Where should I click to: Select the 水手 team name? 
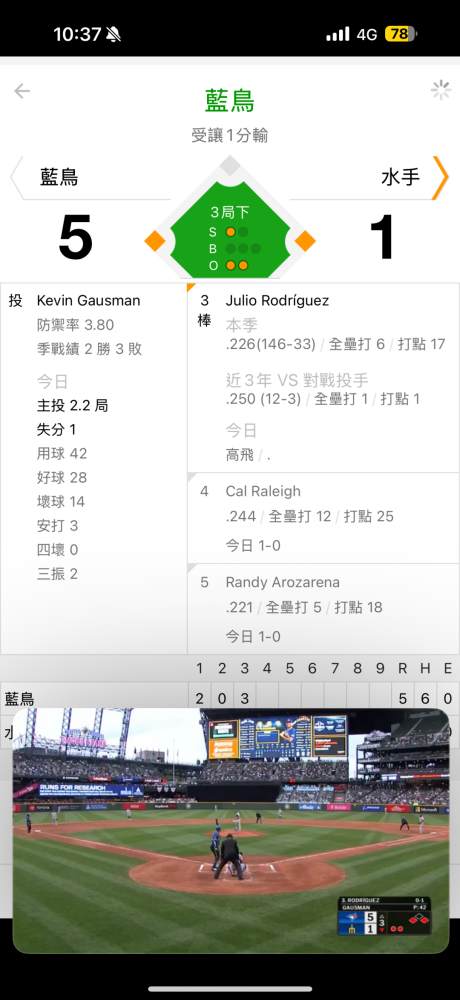401,177
